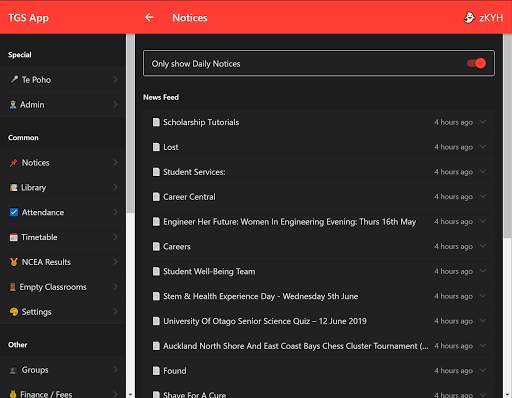Click the document icon beside Scholarship Tutorials

pos(156,122)
